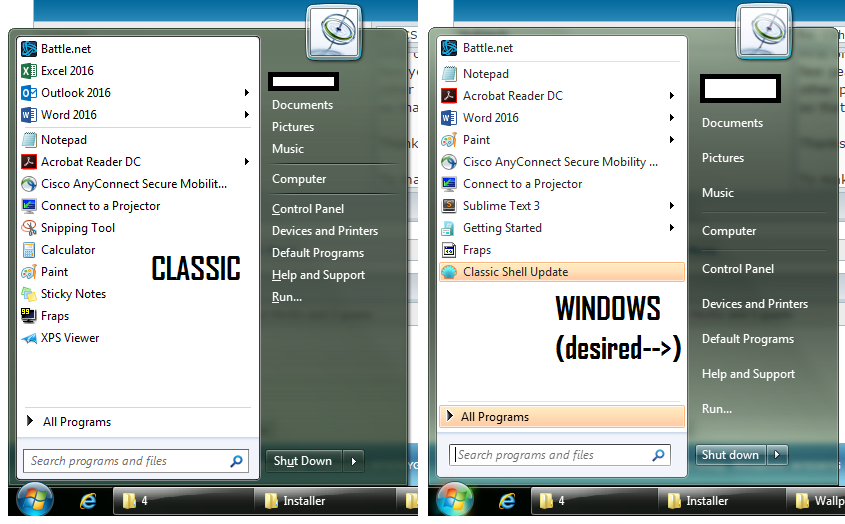845x524 pixels.
Task: Click search magnifier in Classic menu
Action: point(236,461)
